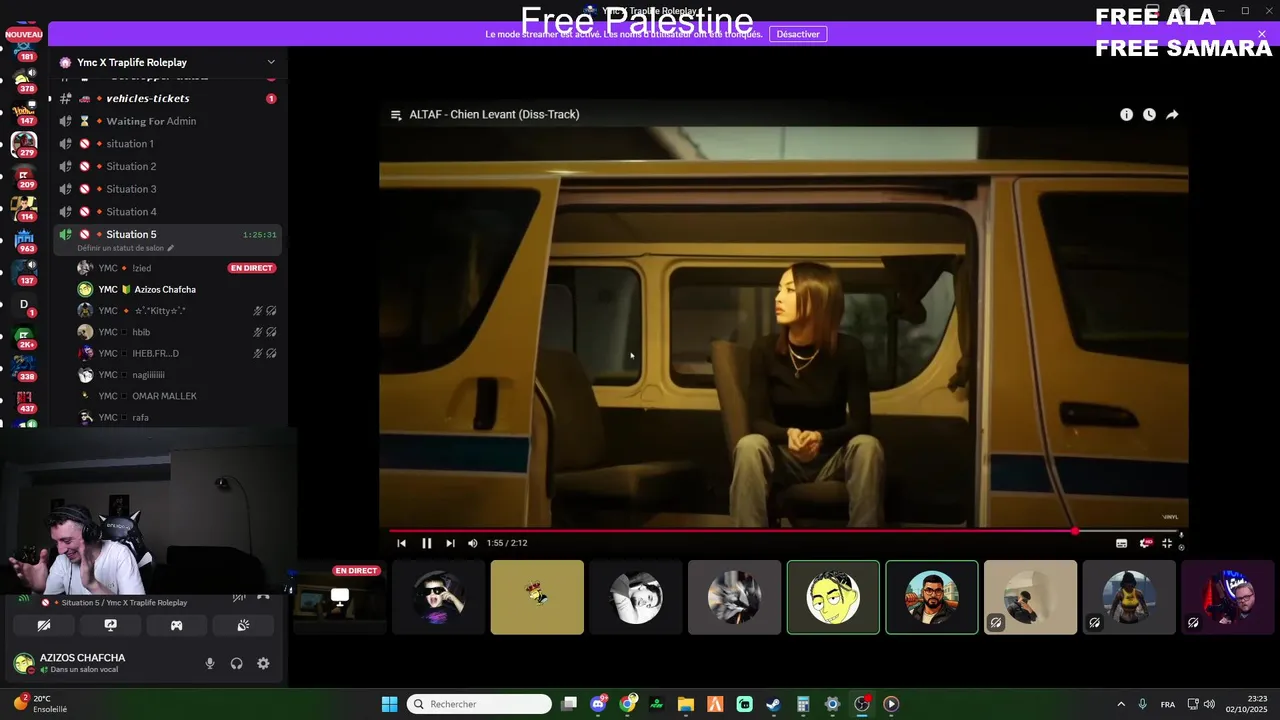
Task: Turn camera on in voice panel
Action: coord(43,625)
